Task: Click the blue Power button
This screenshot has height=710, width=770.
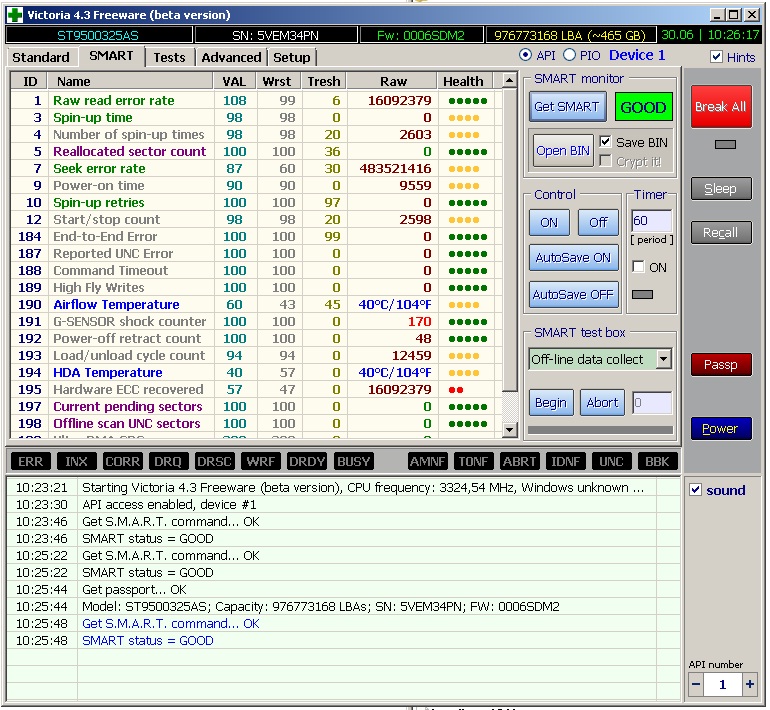Action: (x=720, y=429)
